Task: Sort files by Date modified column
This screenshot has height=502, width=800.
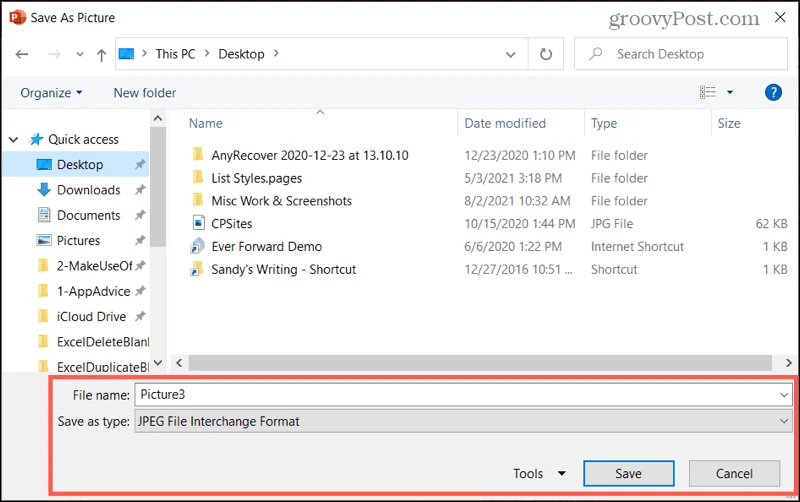Action: tap(505, 123)
